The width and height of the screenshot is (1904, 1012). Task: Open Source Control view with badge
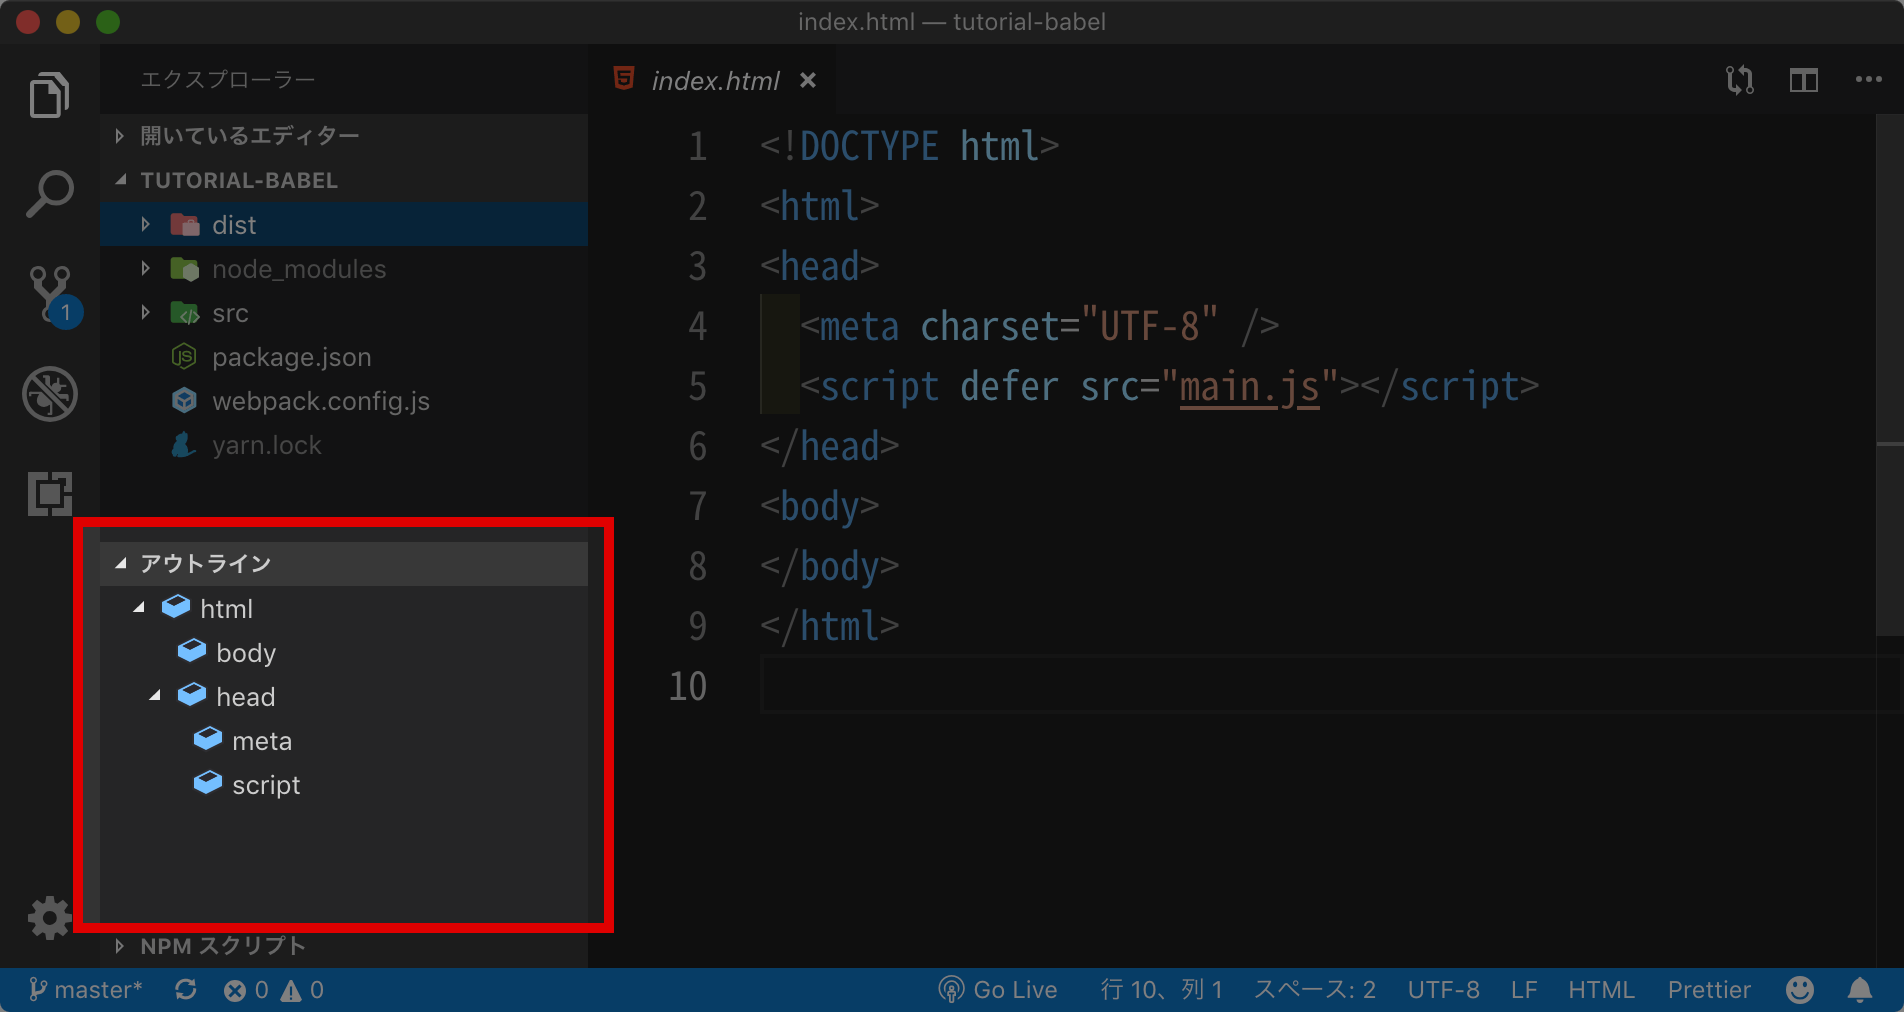coord(51,294)
